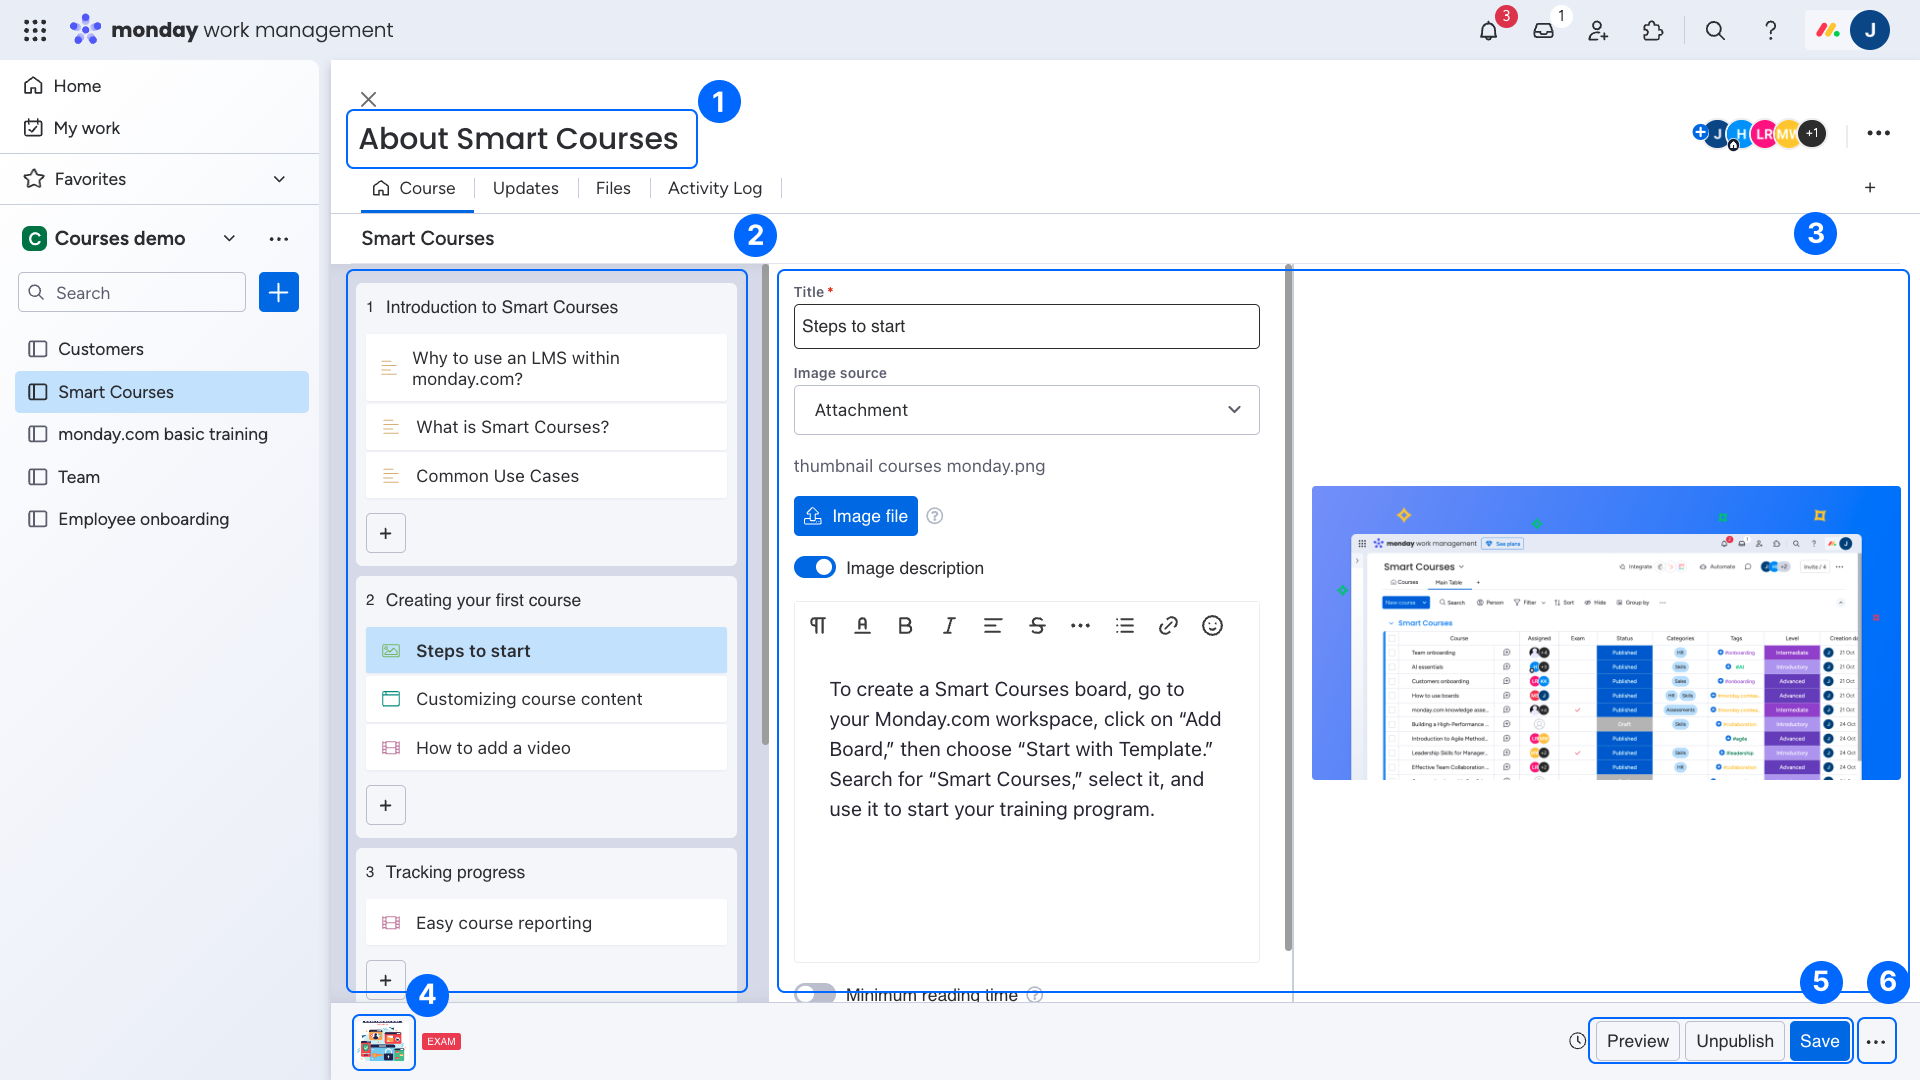
Task: Open text alignment option
Action: 992,626
